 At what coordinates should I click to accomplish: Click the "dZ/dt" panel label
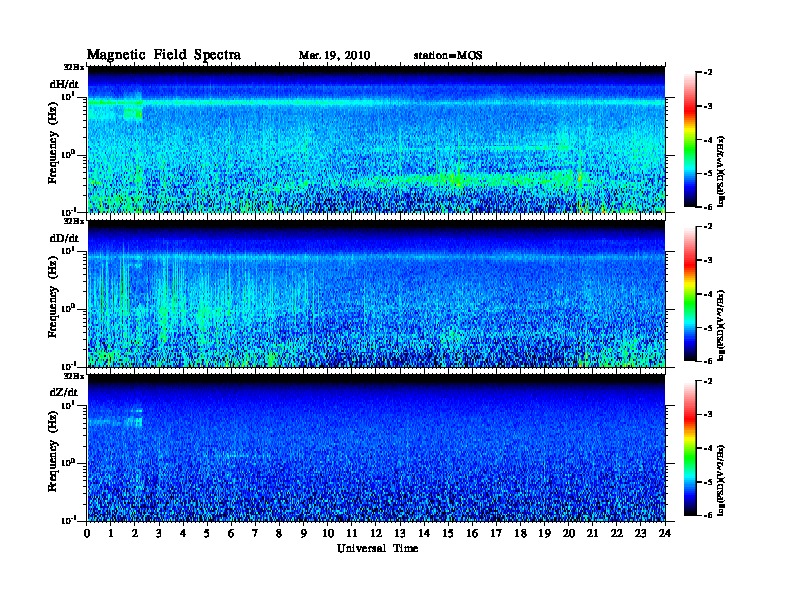coord(64,392)
